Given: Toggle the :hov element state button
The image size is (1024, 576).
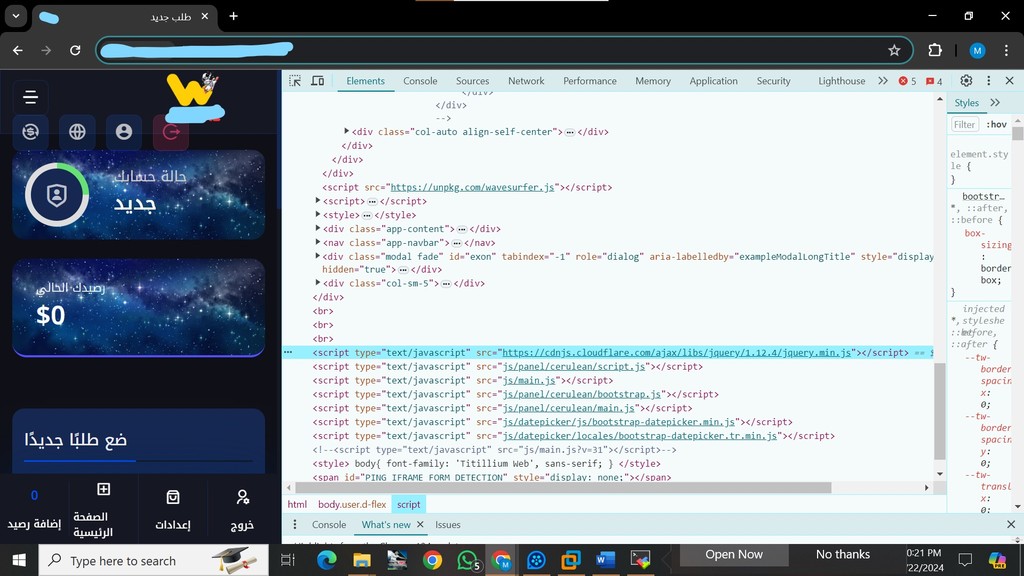Looking at the screenshot, I should (x=997, y=124).
